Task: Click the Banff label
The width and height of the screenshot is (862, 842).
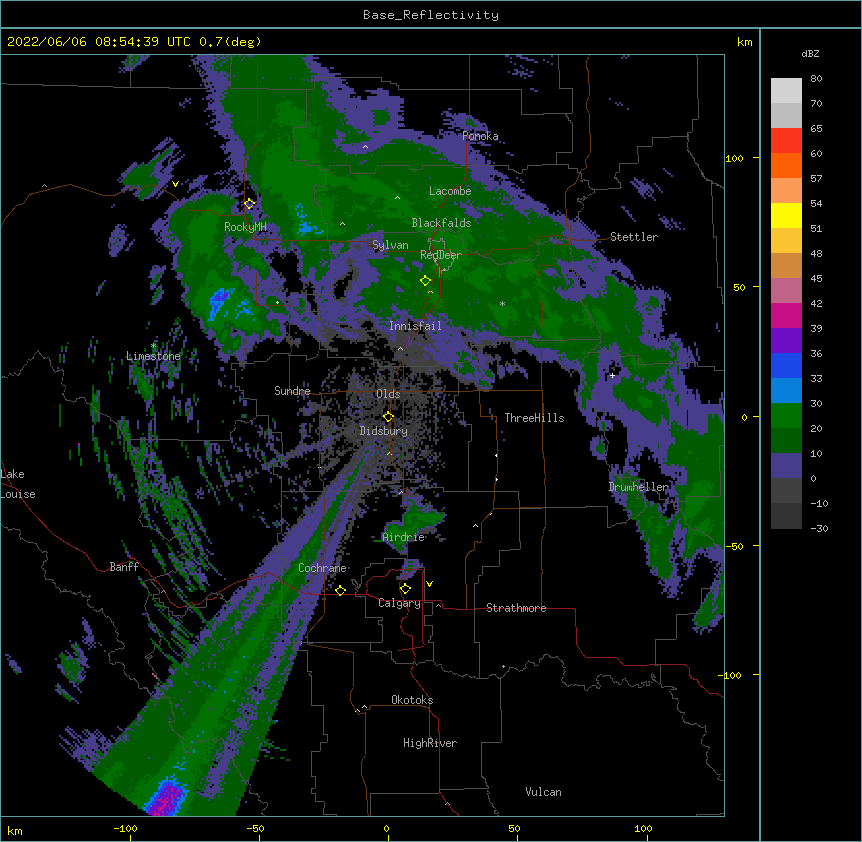Action: click(124, 567)
